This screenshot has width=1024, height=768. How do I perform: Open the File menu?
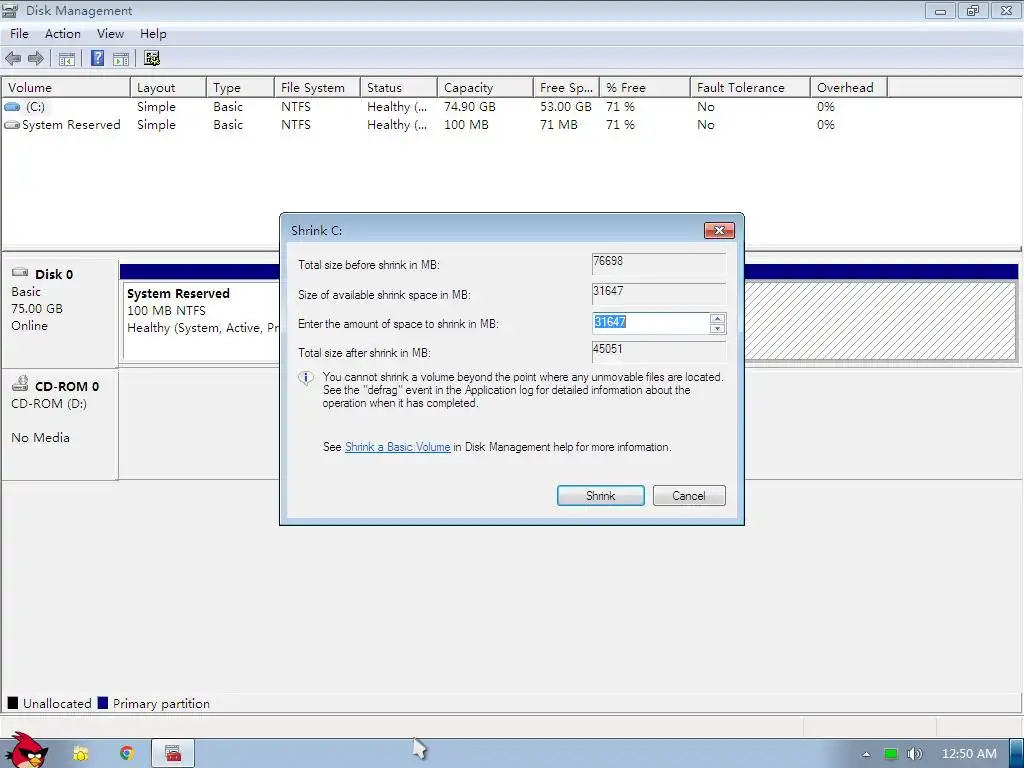19,34
